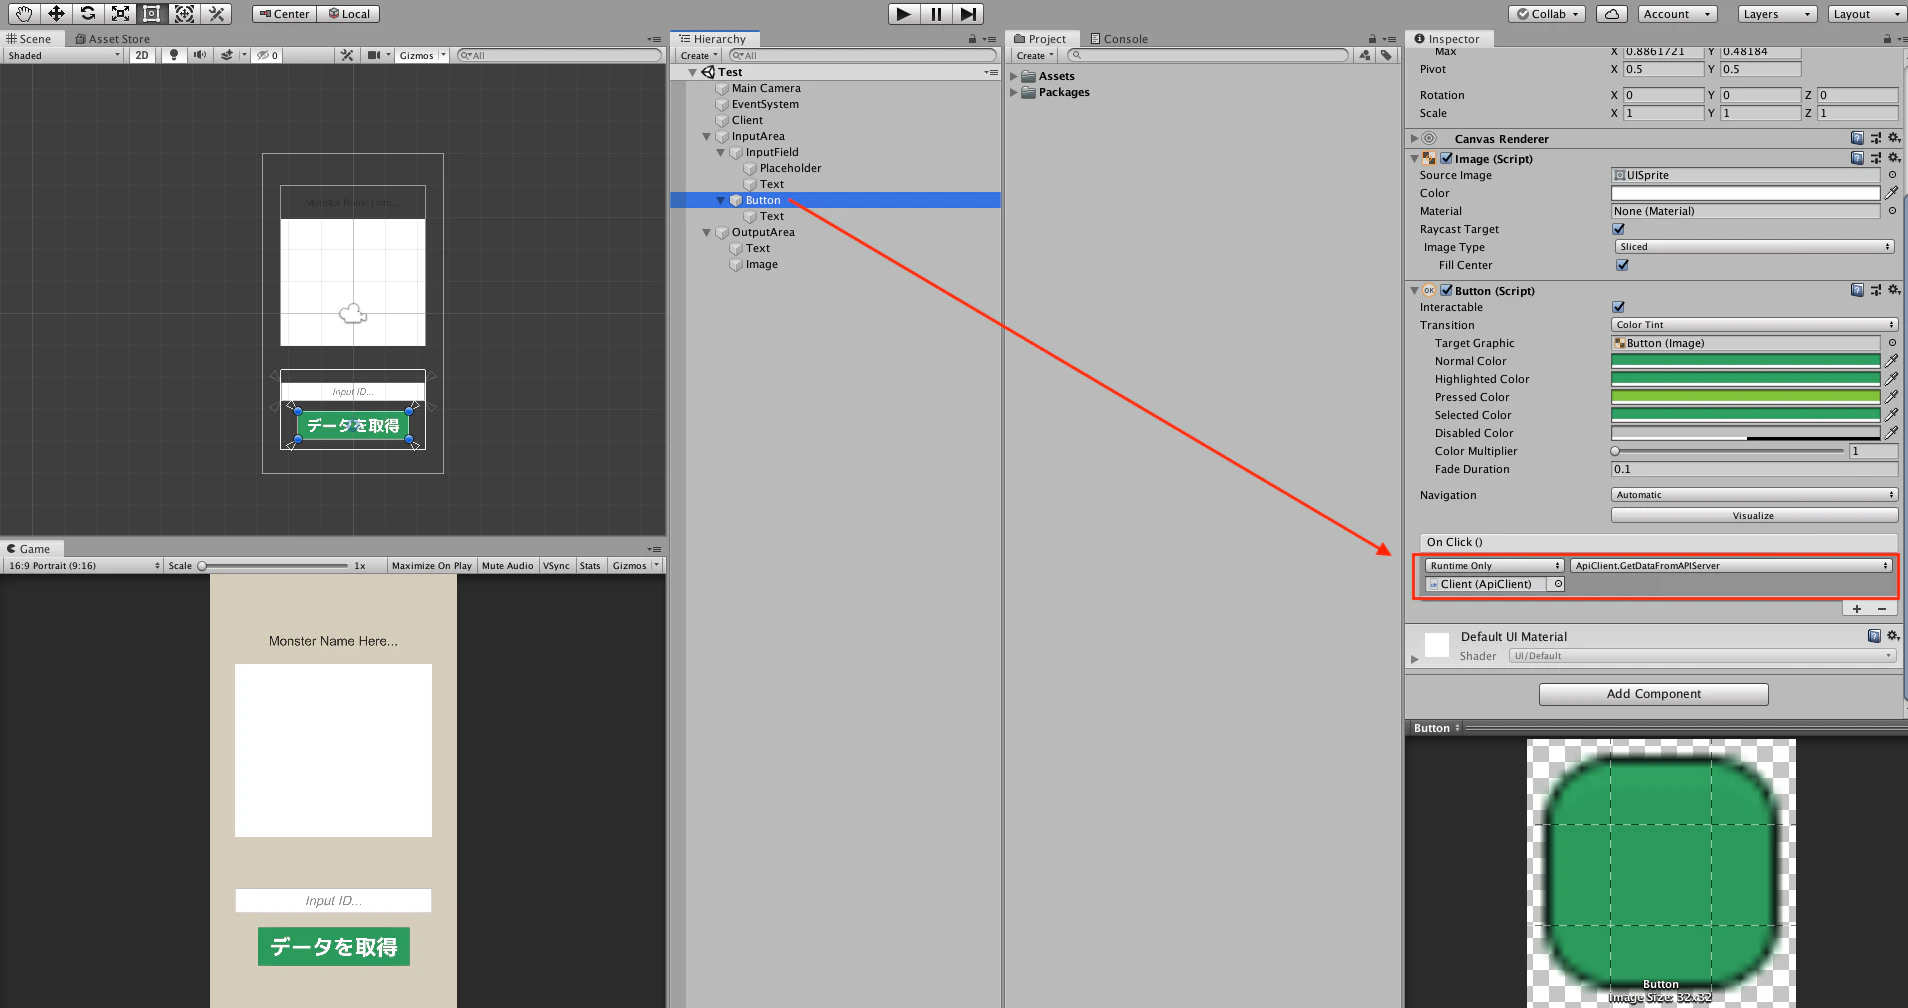Toggle Raycast Target checkbox
The width and height of the screenshot is (1908, 1008).
pos(1619,229)
